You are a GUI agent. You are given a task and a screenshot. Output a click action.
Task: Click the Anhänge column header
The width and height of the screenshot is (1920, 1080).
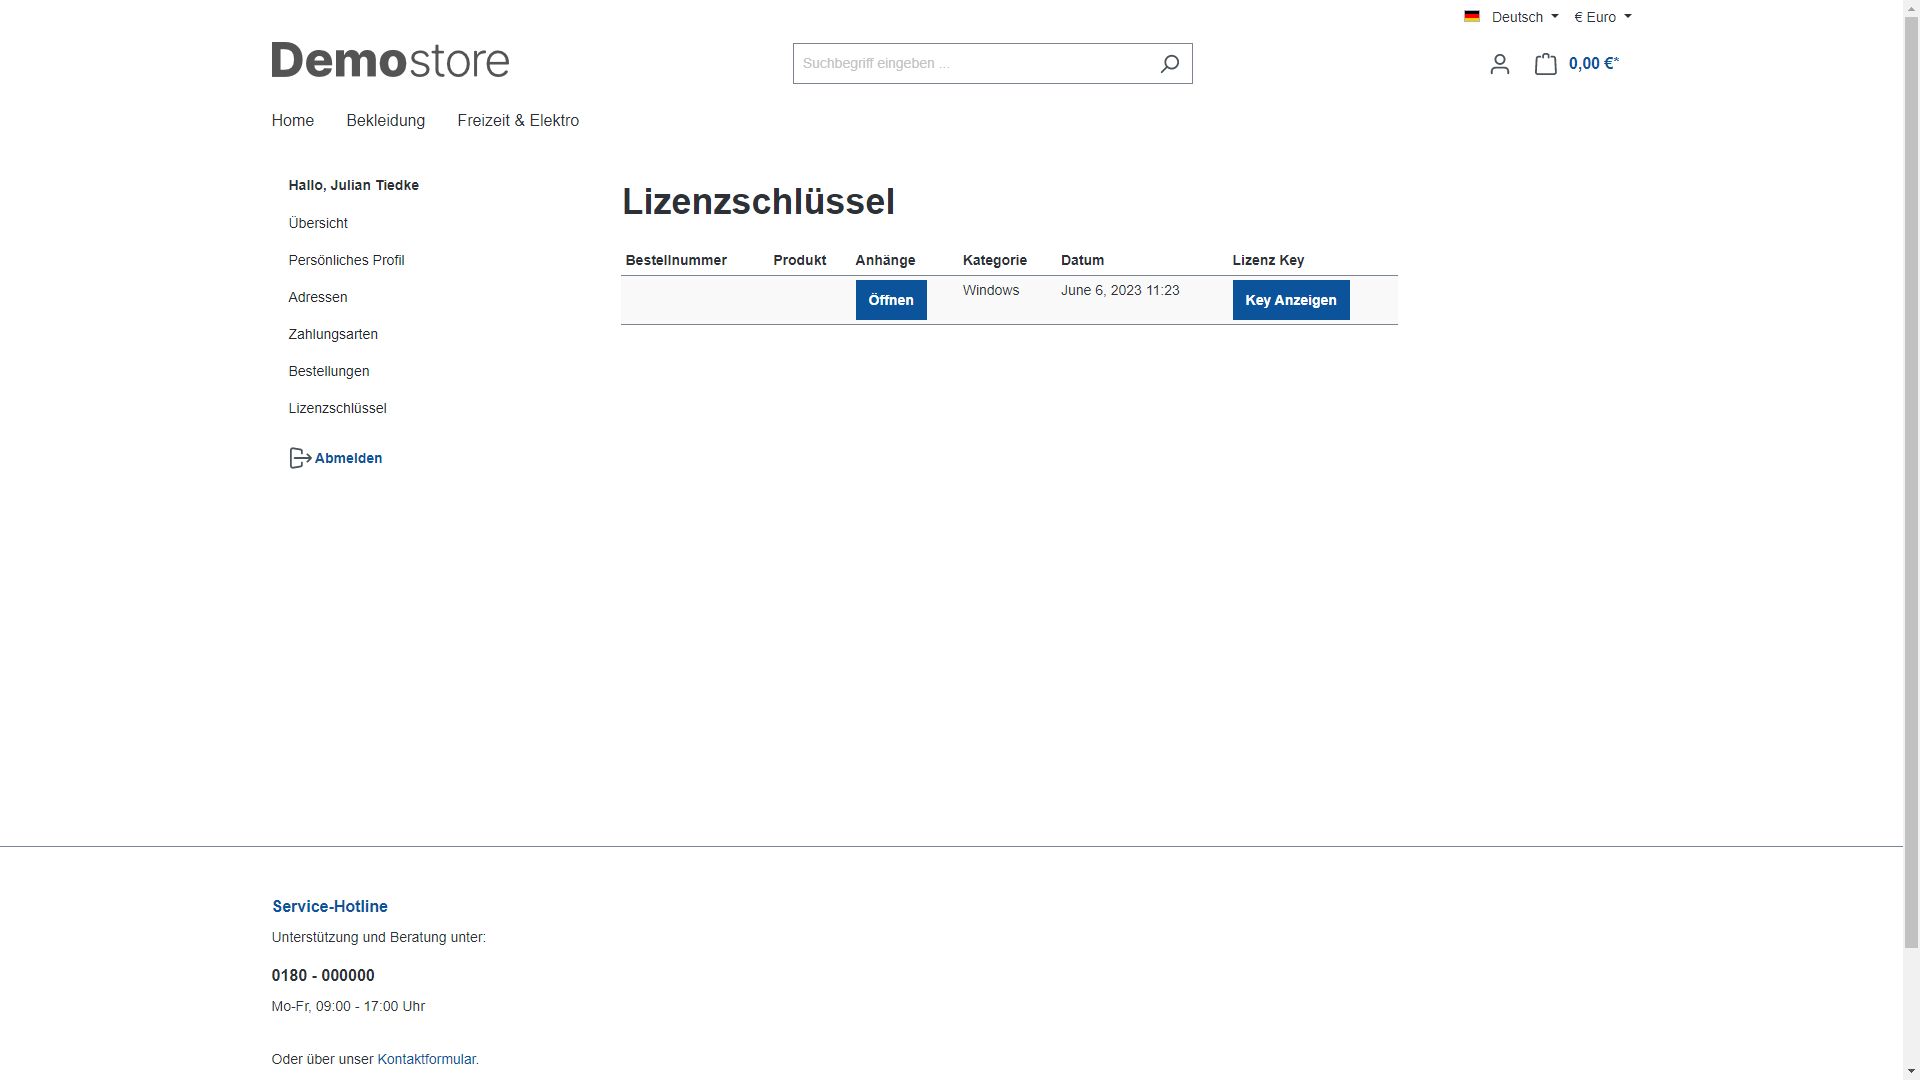tap(885, 260)
